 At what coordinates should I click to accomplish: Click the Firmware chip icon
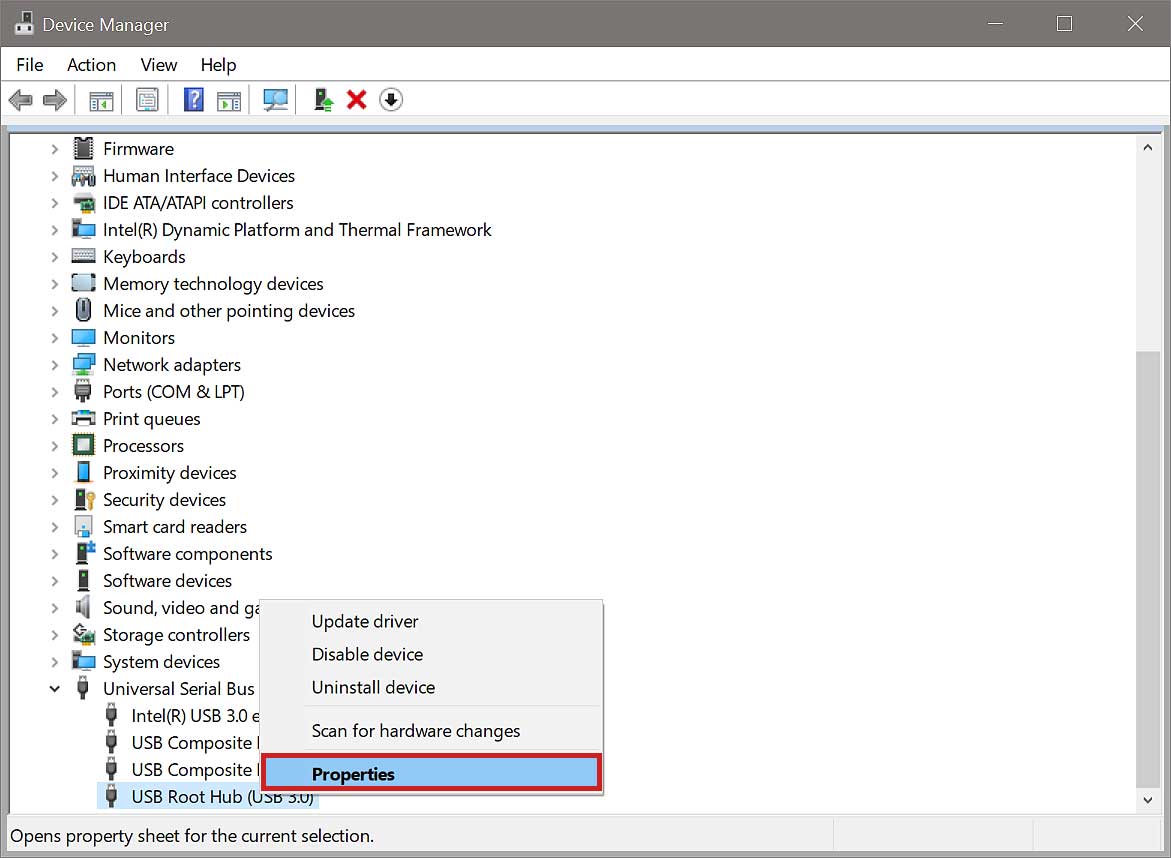(x=84, y=149)
